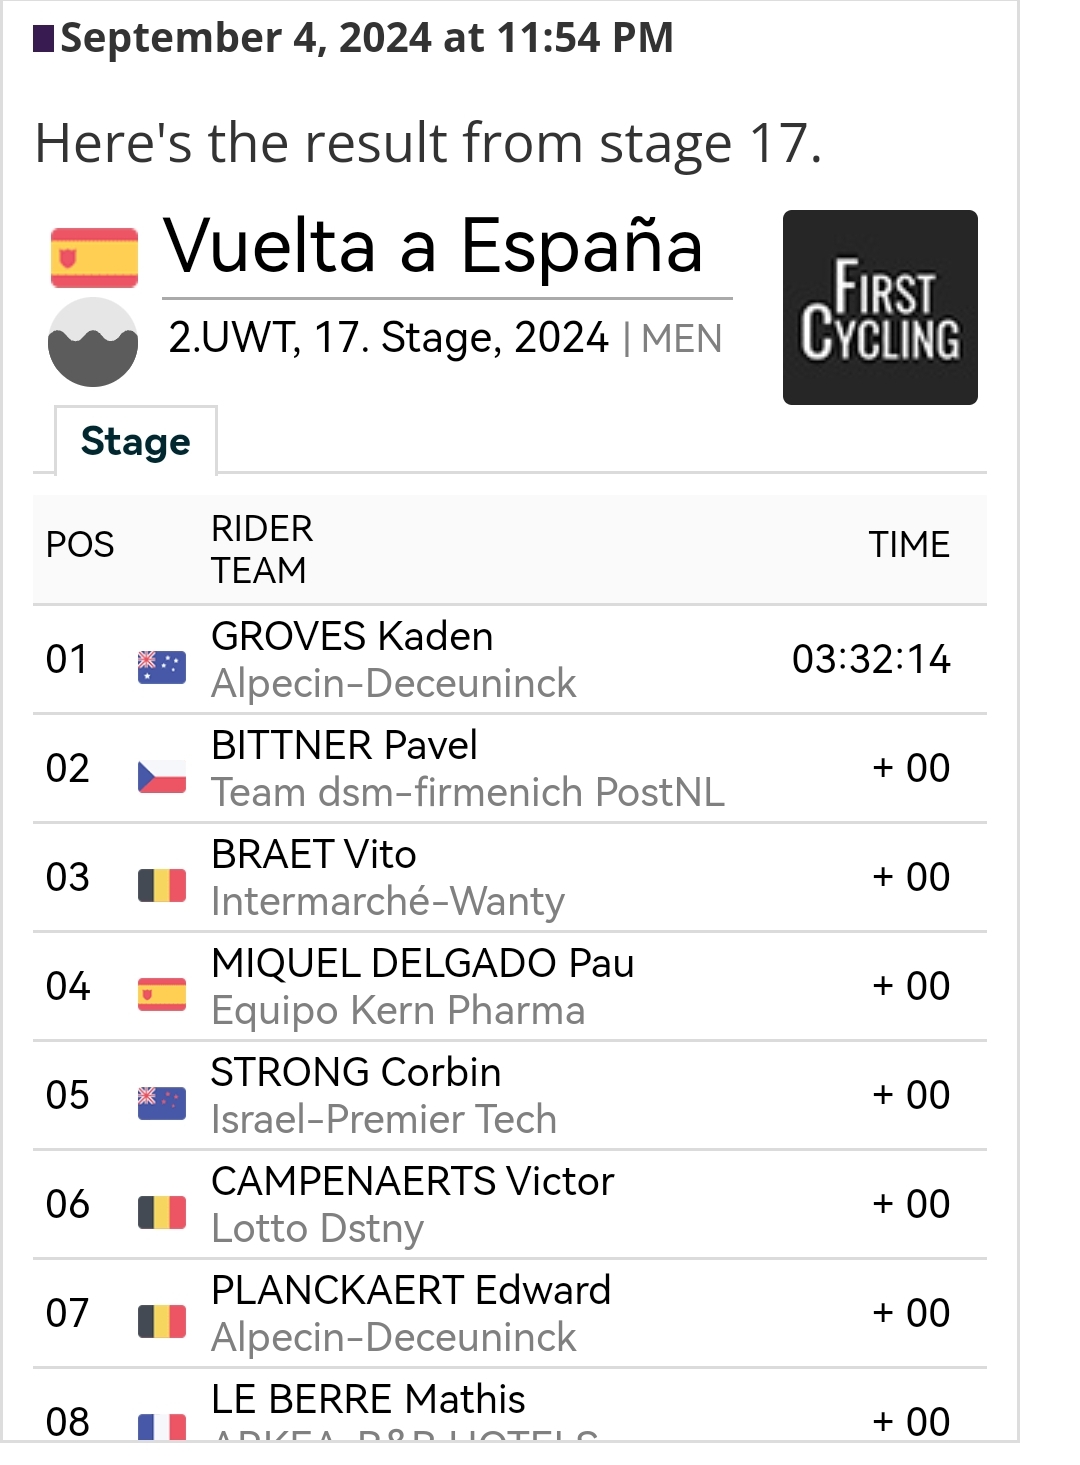Click the TIME column header
The height and width of the screenshot is (1465, 1080).
[x=909, y=545]
